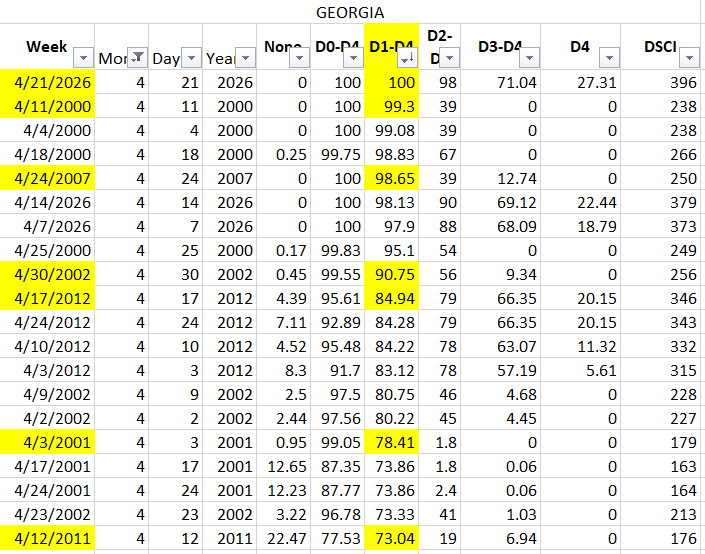Select highlighted cell 4/21/2026
Image resolution: width=705 pixels, height=554 pixels.
(x=47, y=82)
